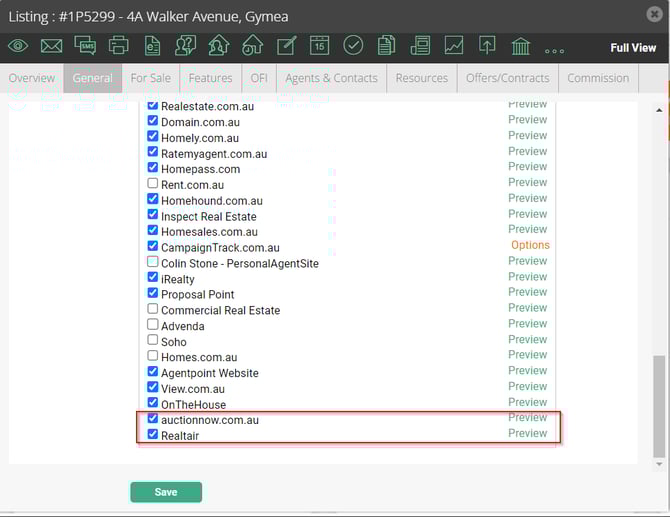This screenshot has width=670, height=517.
Task: Open Preview for Homely.com.au
Action: pyautogui.click(x=528, y=135)
